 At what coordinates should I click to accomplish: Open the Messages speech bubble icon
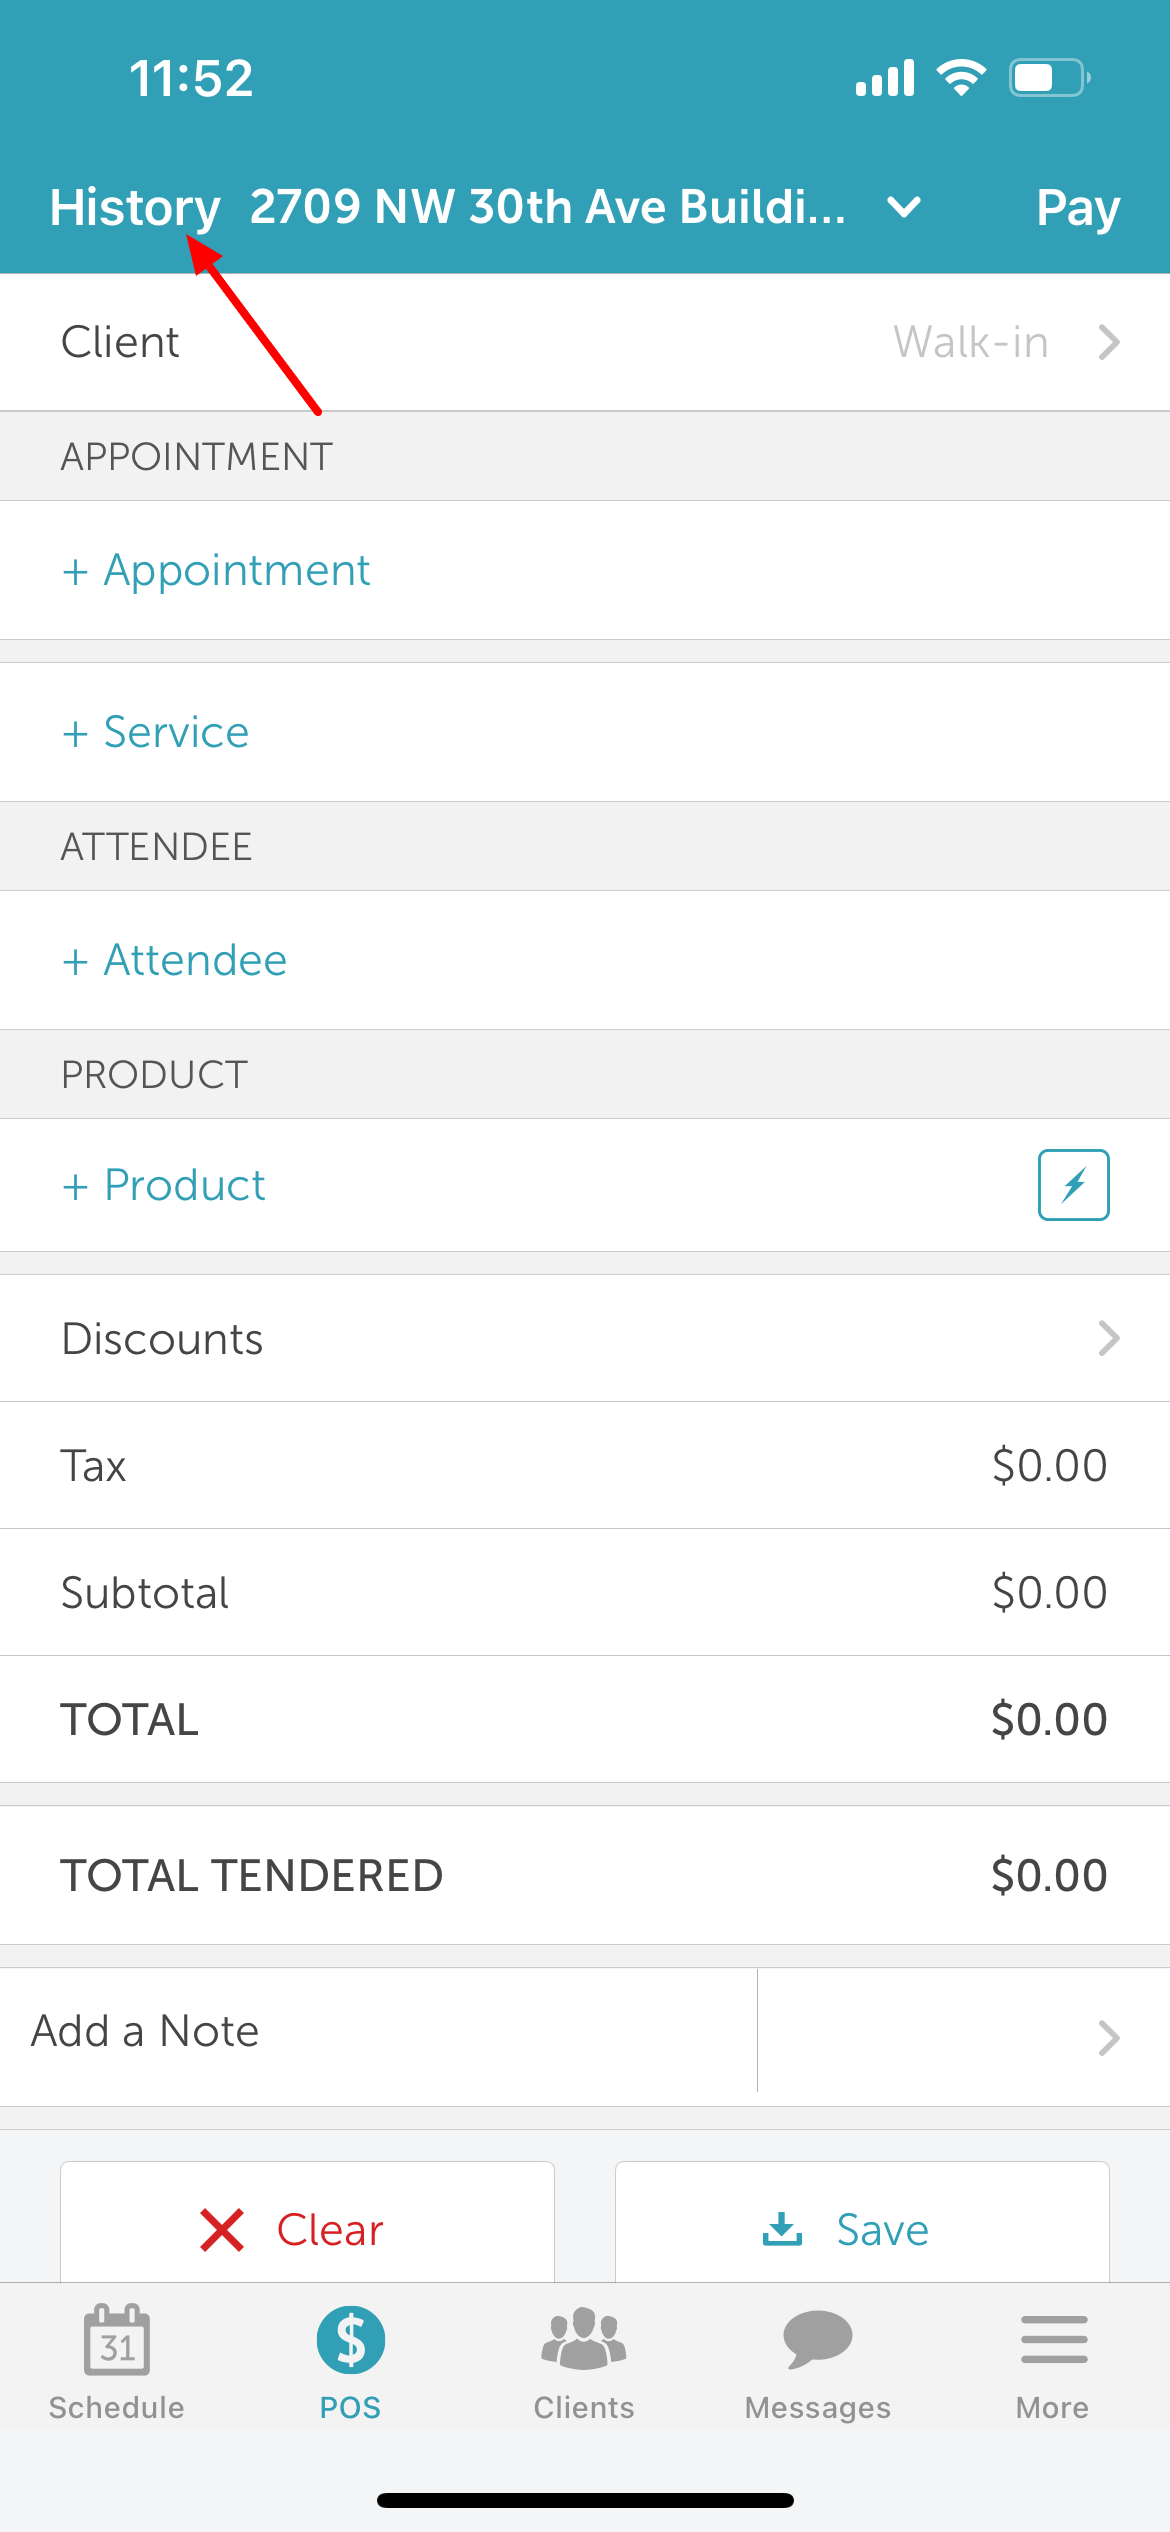(x=818, y=2339)
